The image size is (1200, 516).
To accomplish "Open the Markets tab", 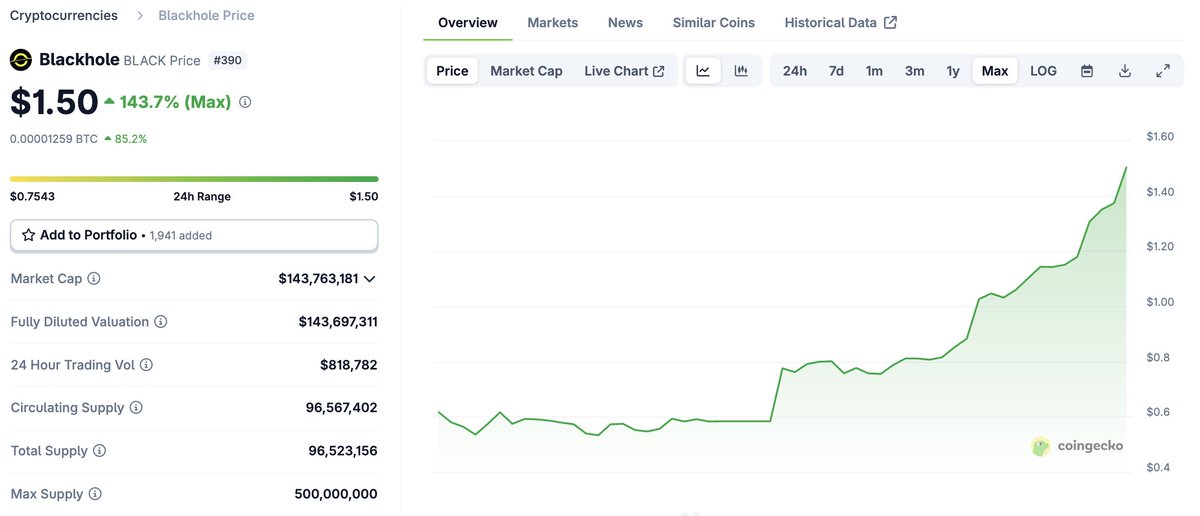I will [553, 22].
